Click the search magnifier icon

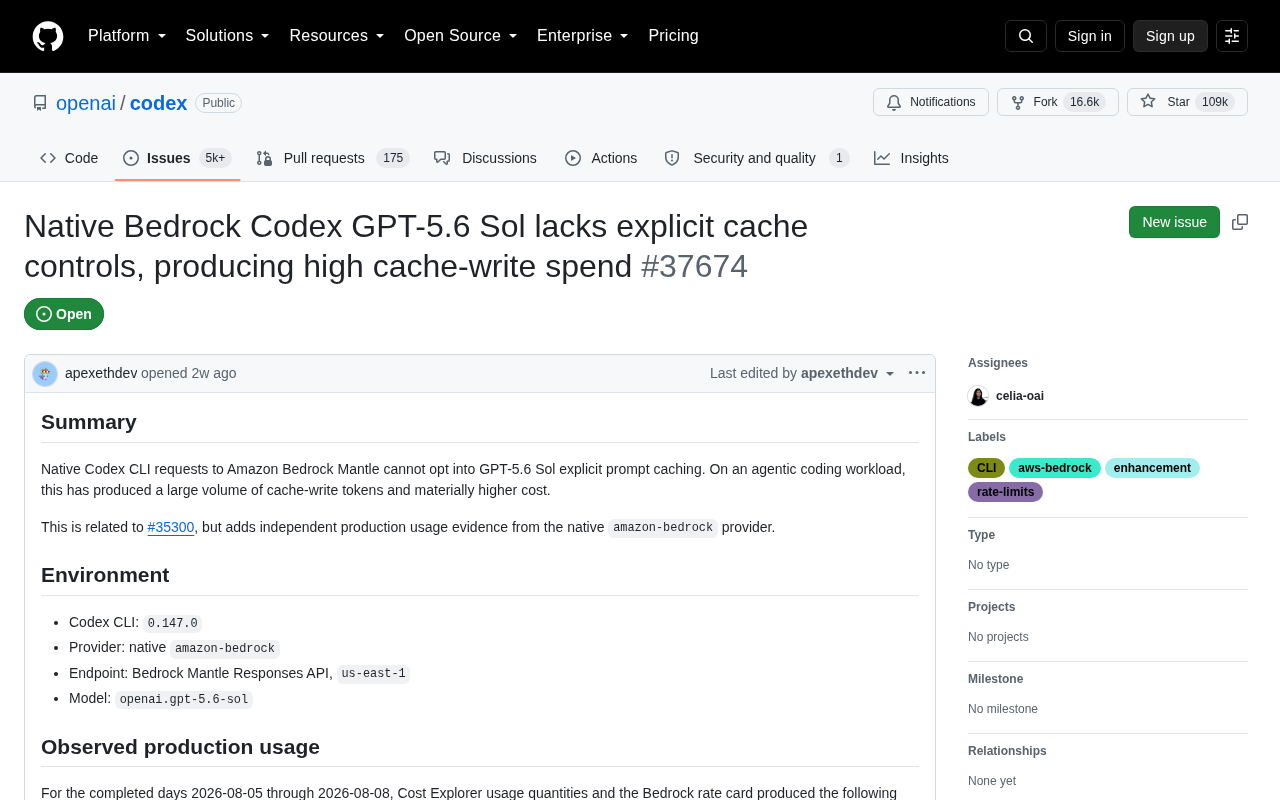[x=1026, y=36]
